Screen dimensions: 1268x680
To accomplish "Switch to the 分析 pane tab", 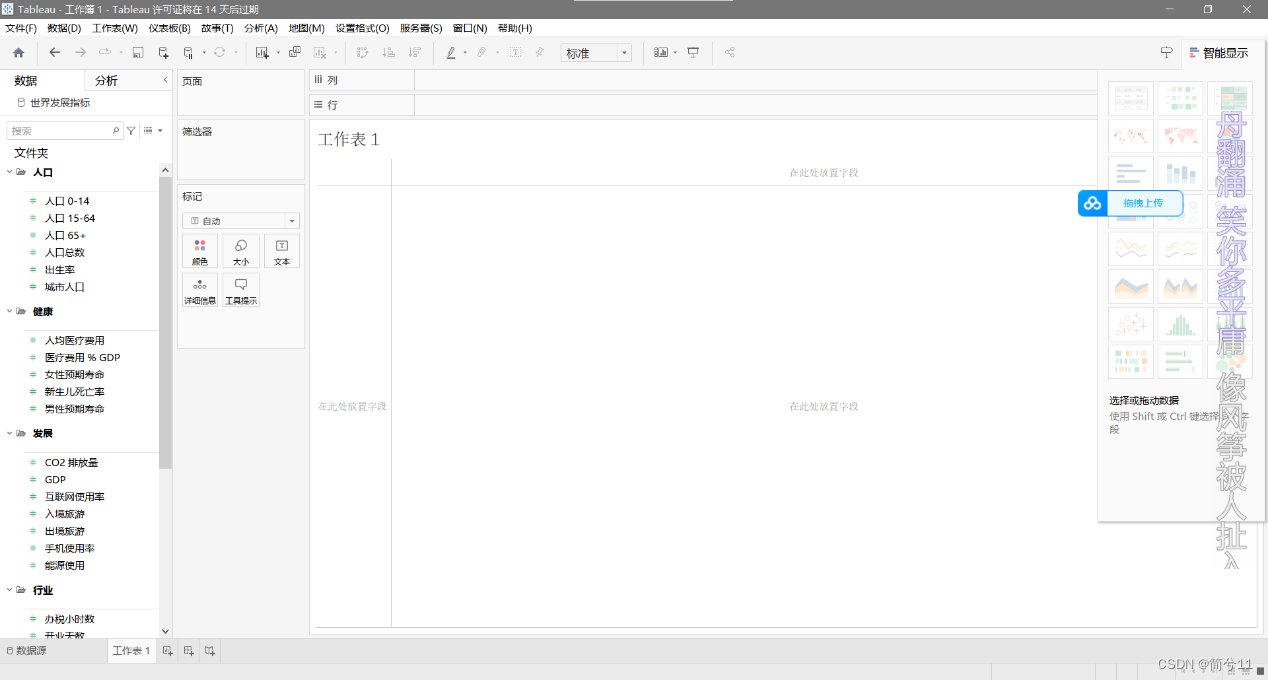I will pyautogui.click(x=106, y=81).
